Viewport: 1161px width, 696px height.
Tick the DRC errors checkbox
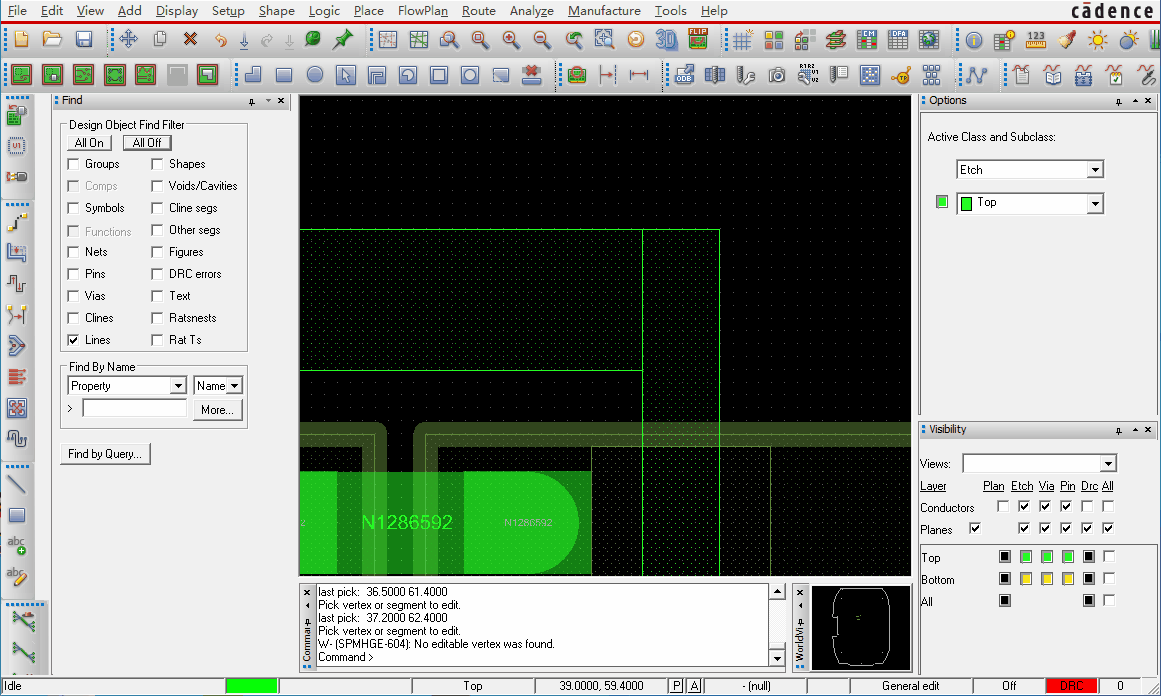click(157, 274)
